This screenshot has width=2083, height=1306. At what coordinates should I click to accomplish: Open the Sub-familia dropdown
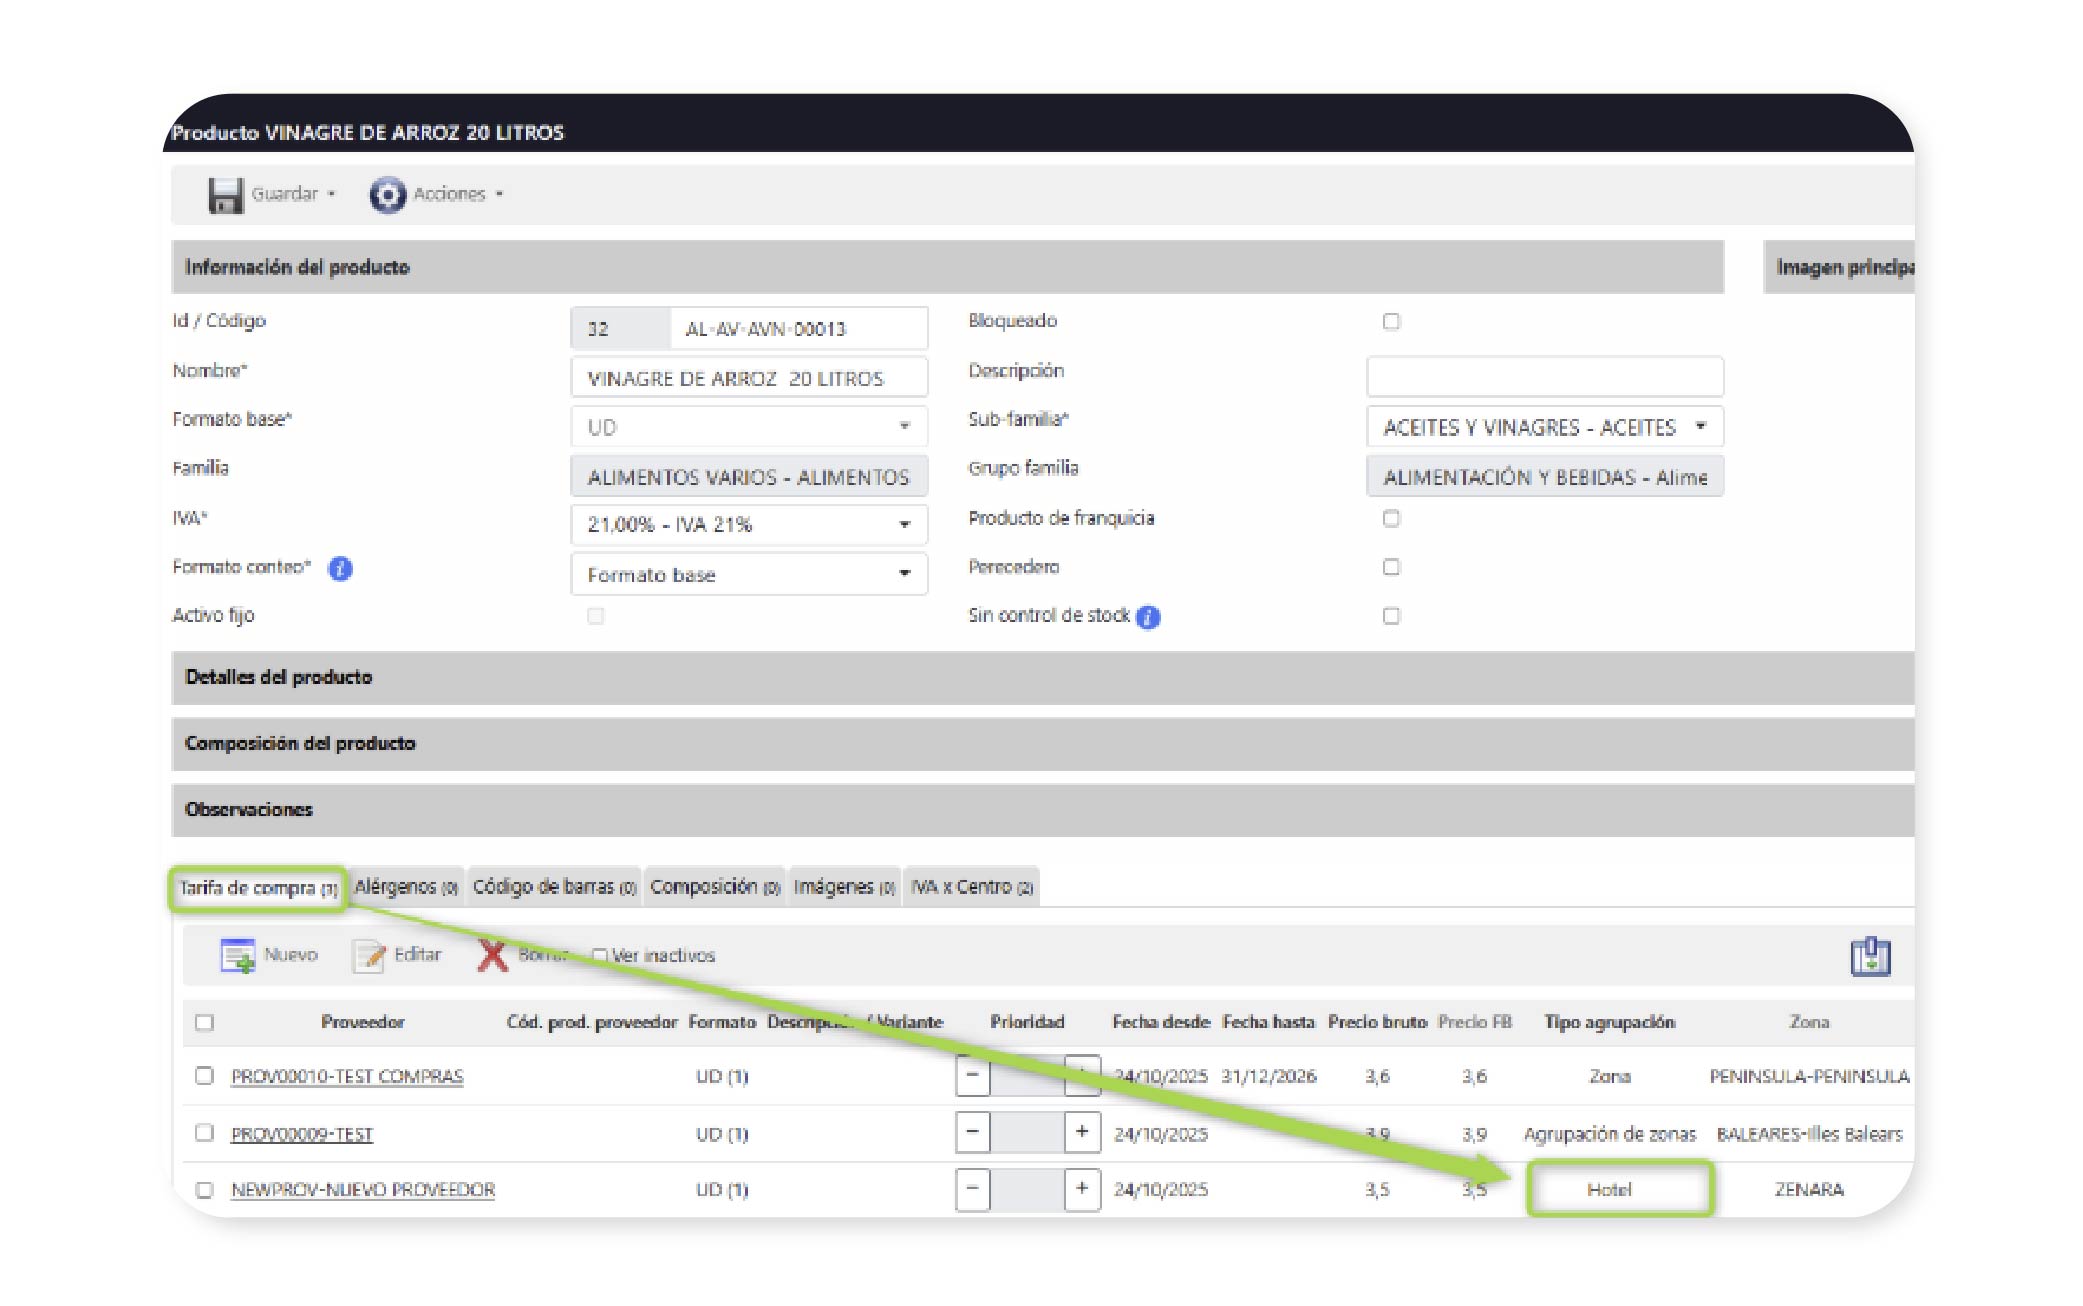pos(1544,428)
